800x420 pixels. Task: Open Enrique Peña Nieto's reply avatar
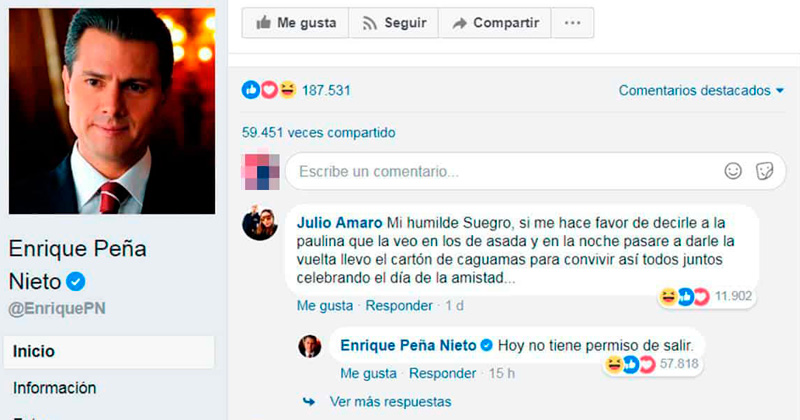[x=310, y=347]
